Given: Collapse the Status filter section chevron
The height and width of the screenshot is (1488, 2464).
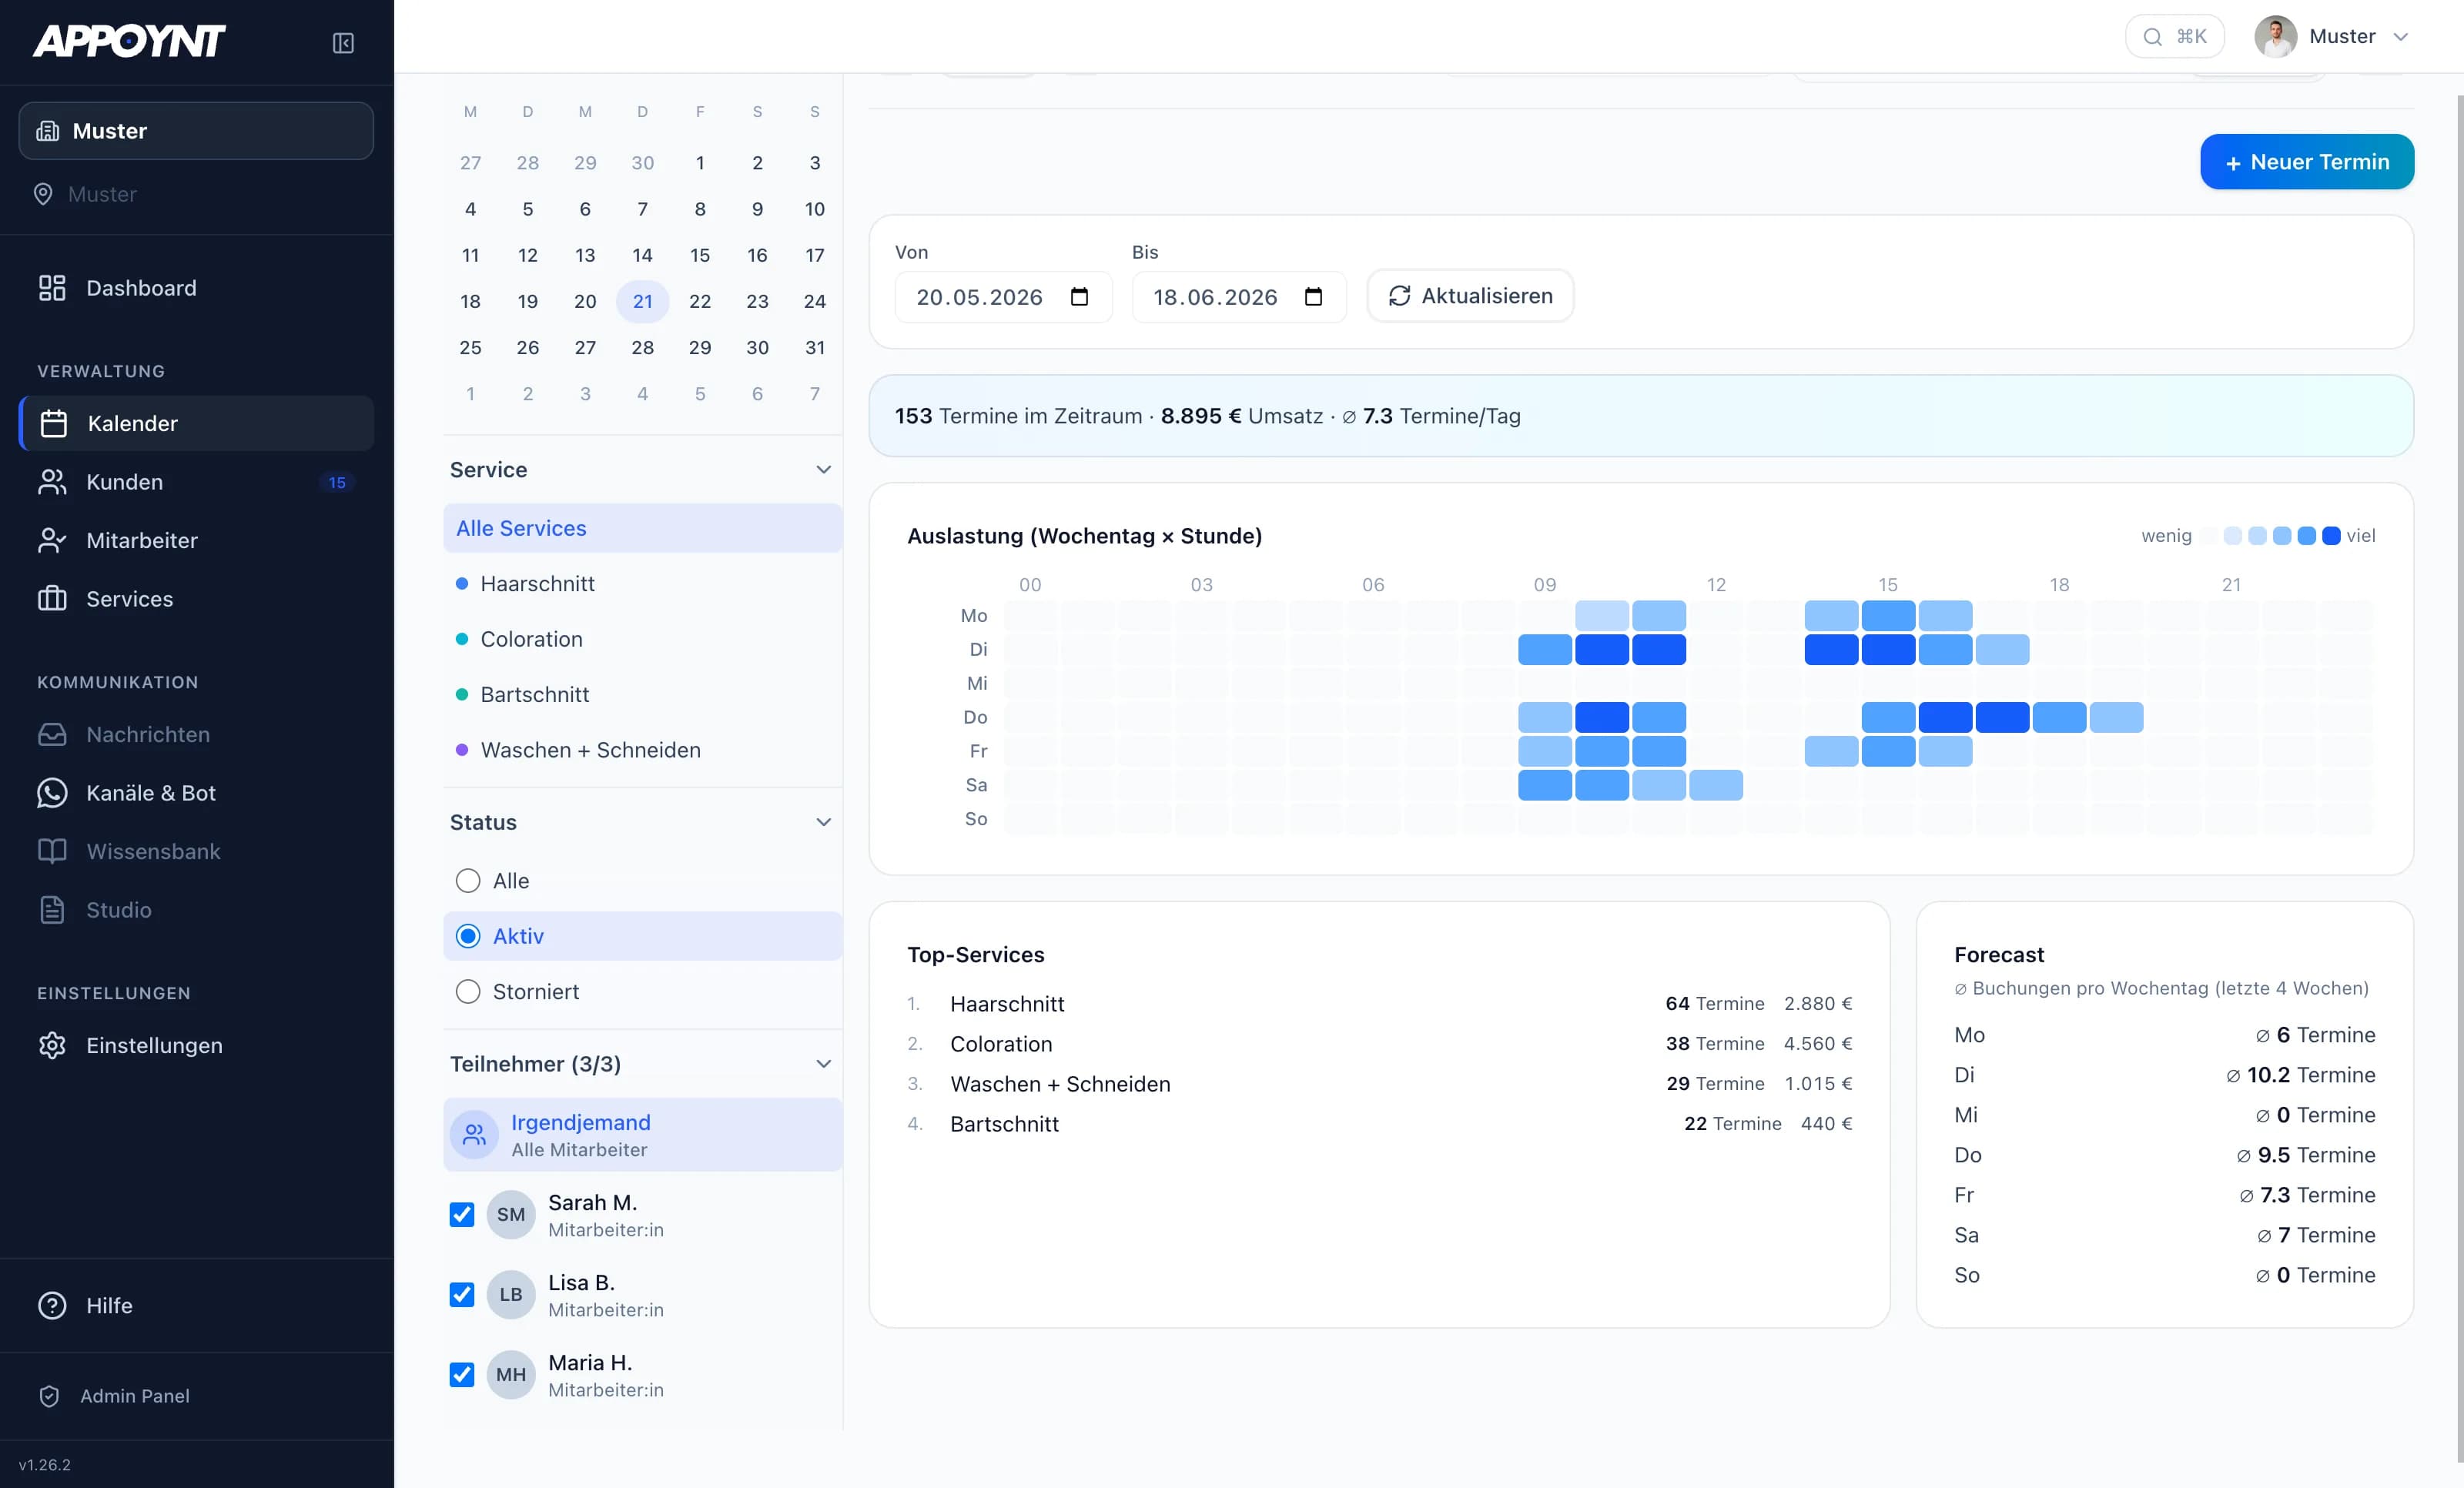Looking at the screenshot, I should pos(823,822).
